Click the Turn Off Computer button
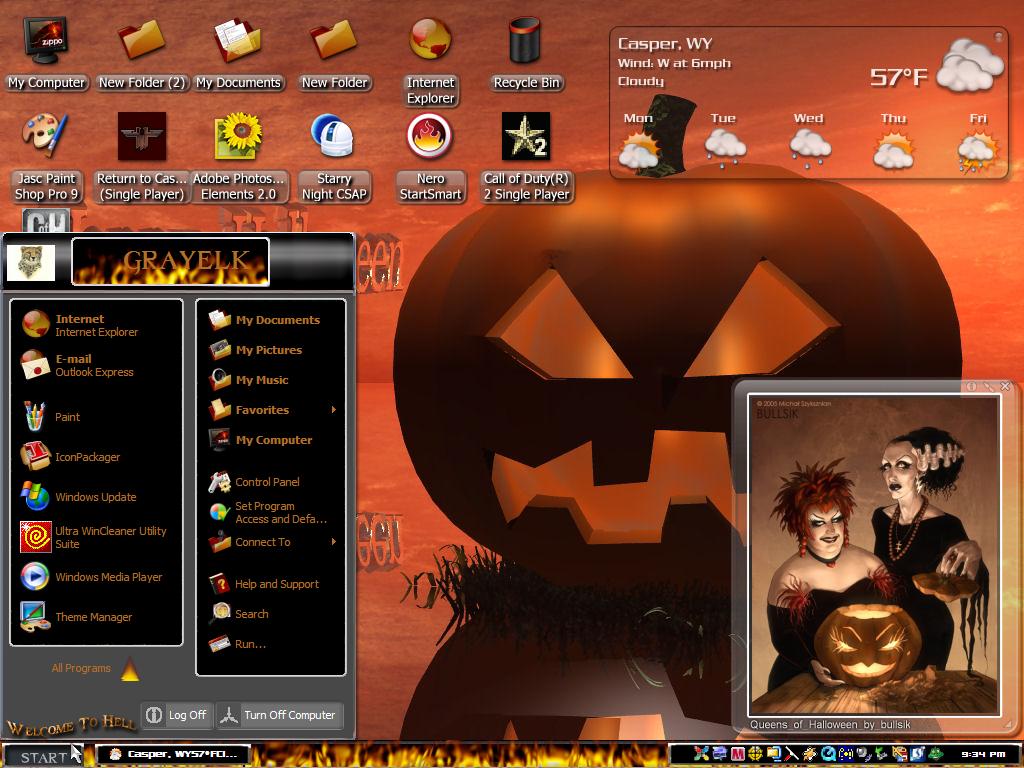 click(280, 715)
